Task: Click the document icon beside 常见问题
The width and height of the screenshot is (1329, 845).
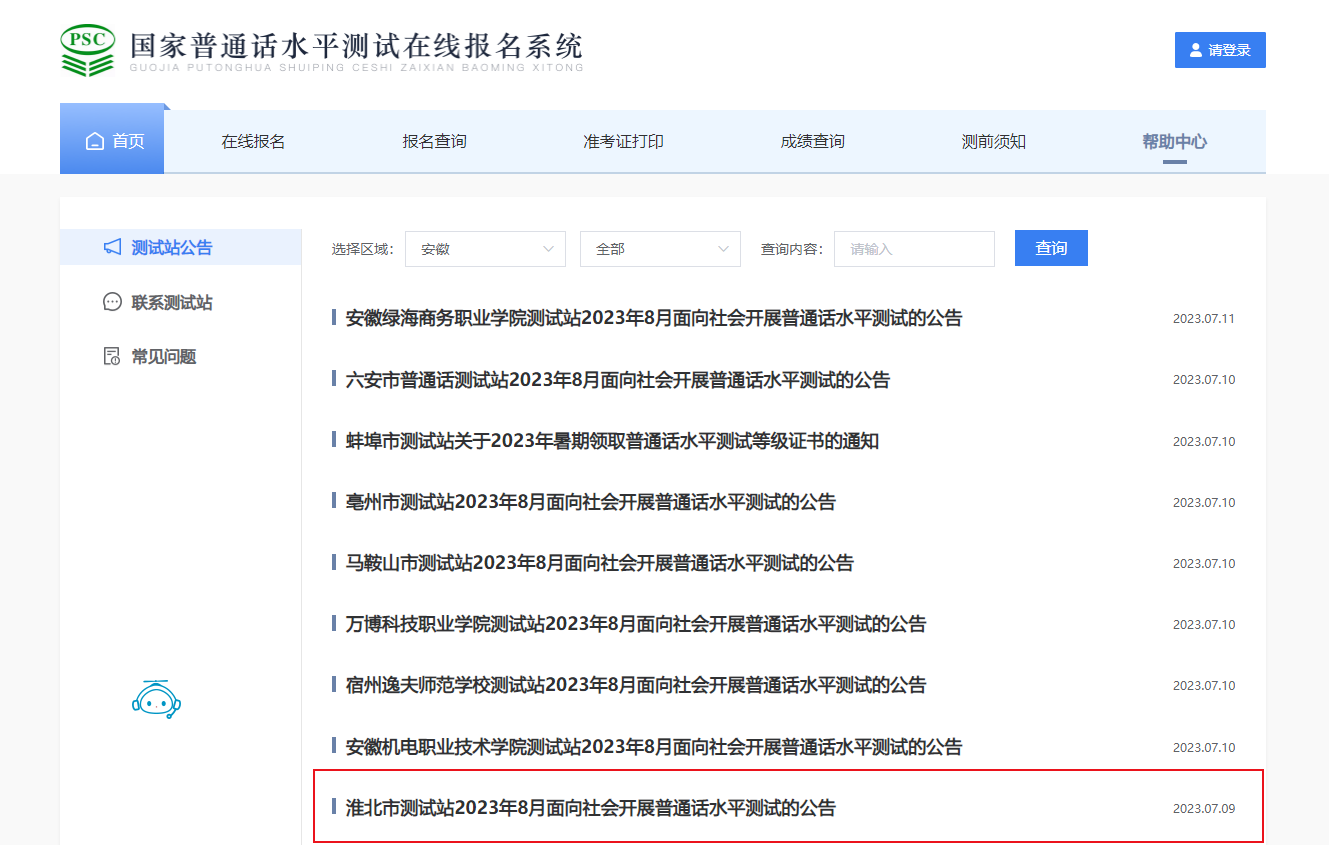Action: 113,357
